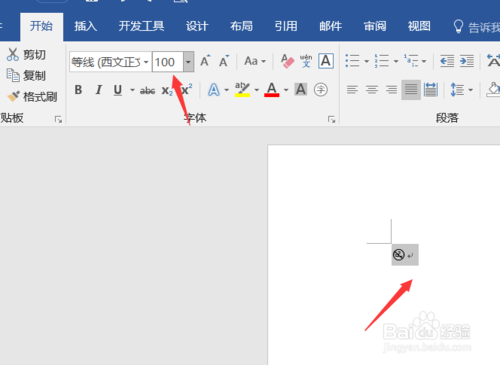Open line spacing options
This screenshot has height=365, width=500.
(457, 90)
